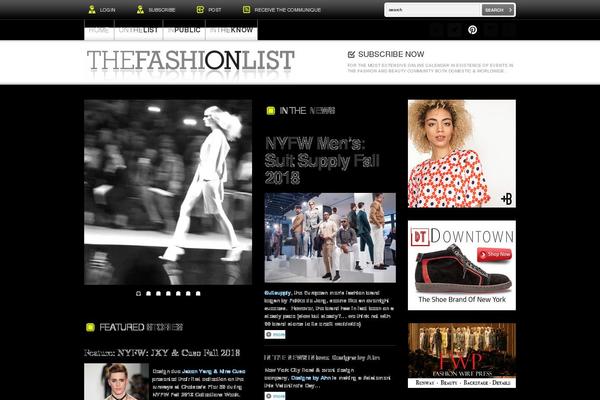Open the Subscribe link in top bar

coord(161,10)
